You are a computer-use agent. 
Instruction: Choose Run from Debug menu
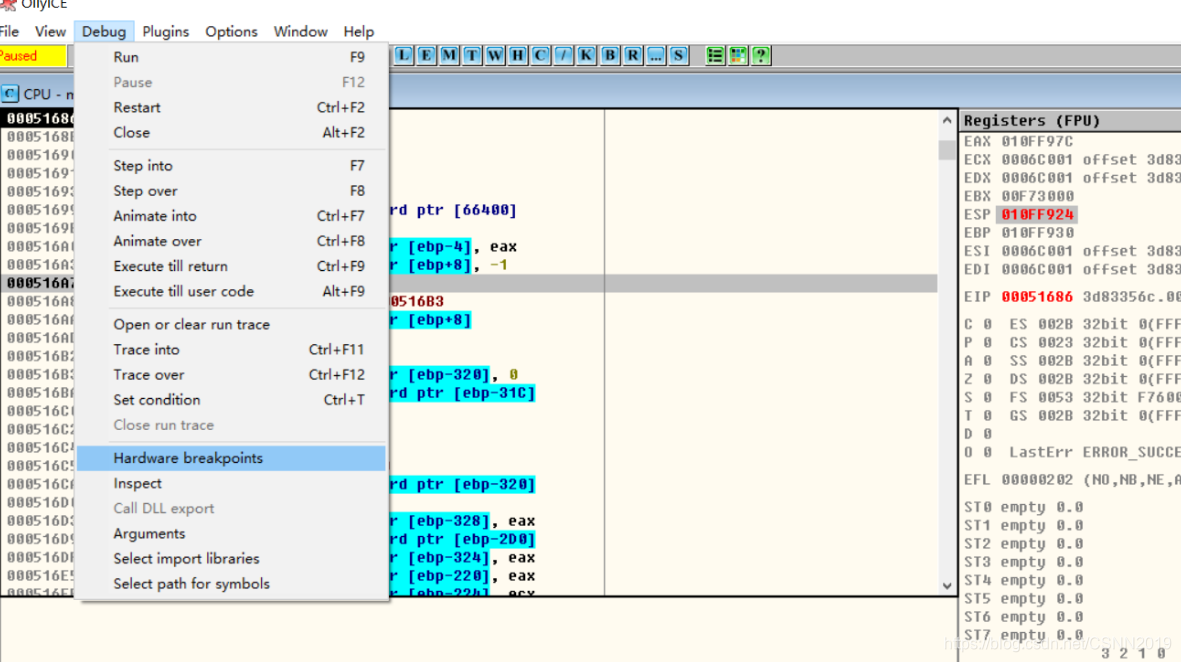click(x=231, y=57)
